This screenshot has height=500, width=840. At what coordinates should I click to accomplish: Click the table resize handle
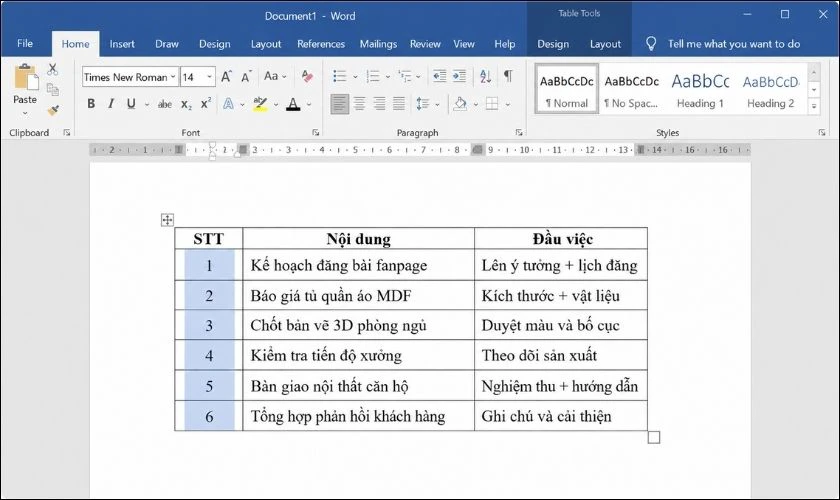click(654, 437)
